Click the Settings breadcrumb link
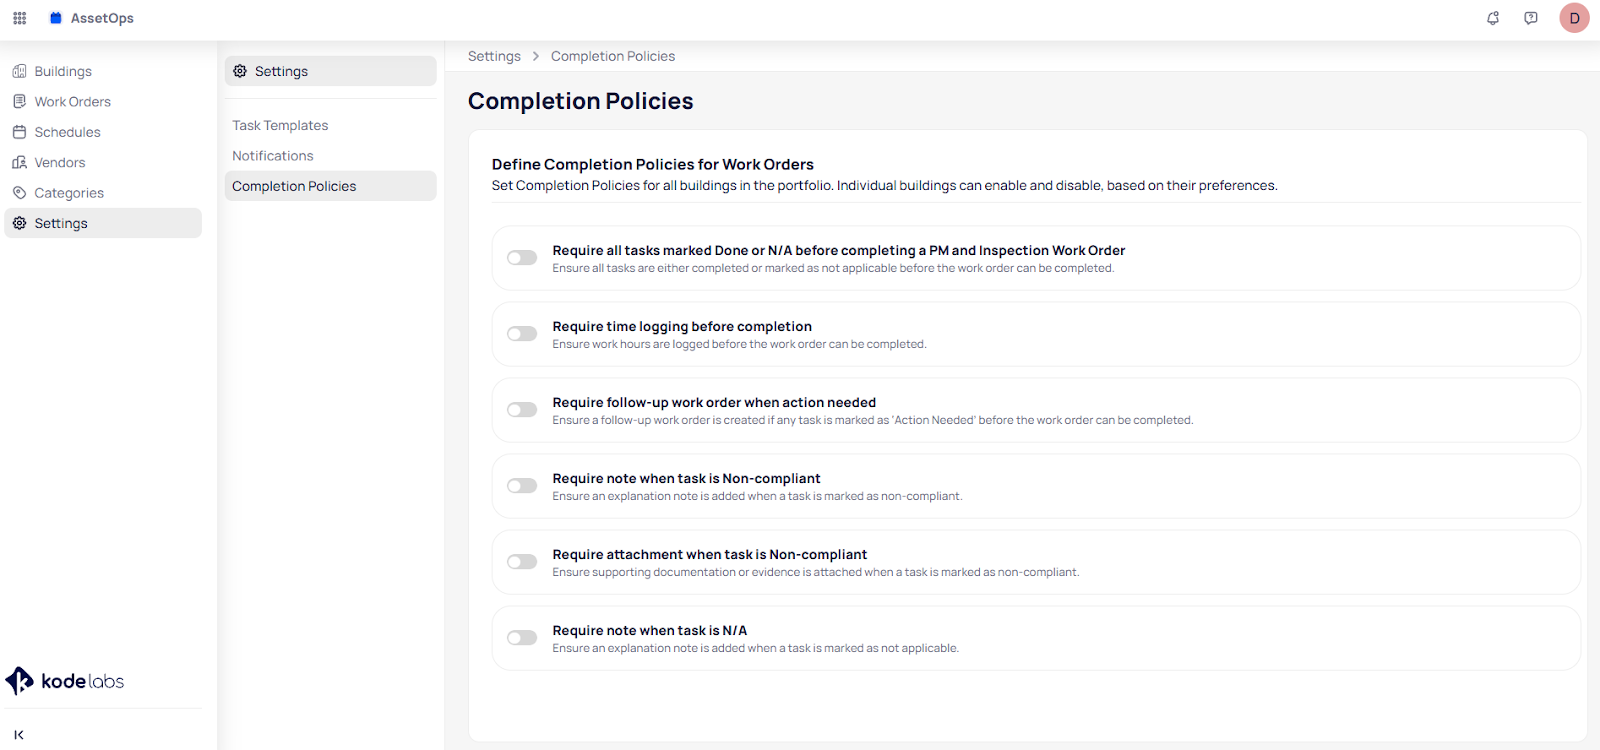The width and height of the screenshot is (1600, 750). click(494, 56)
